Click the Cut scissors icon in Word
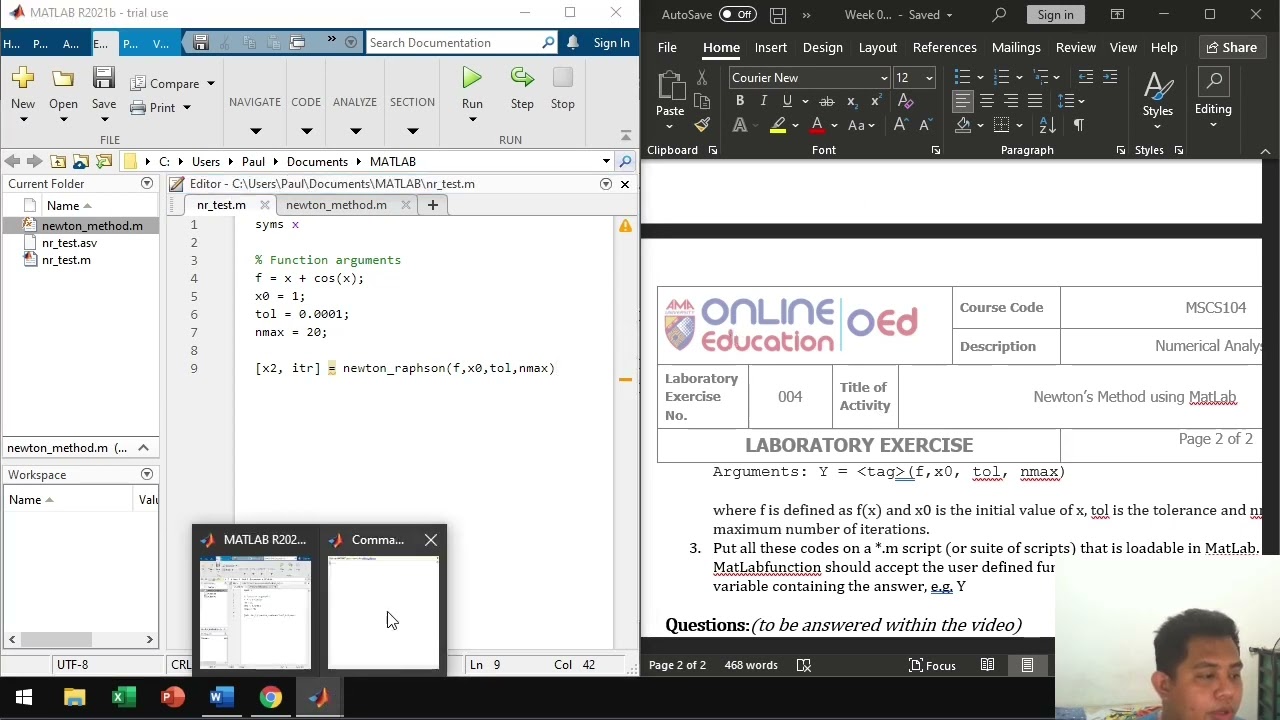This screenshot has height=720, width=1280. [x=702, y=78]
